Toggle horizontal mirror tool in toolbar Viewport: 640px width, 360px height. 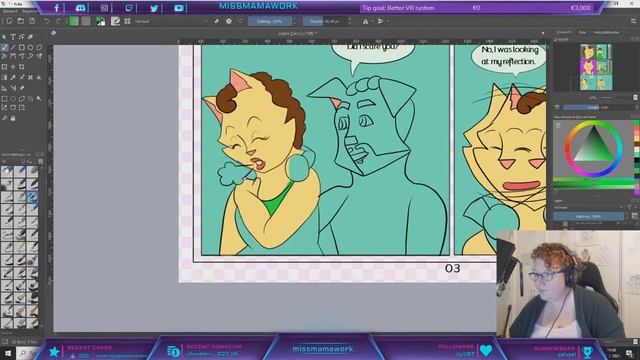(365, 21)
